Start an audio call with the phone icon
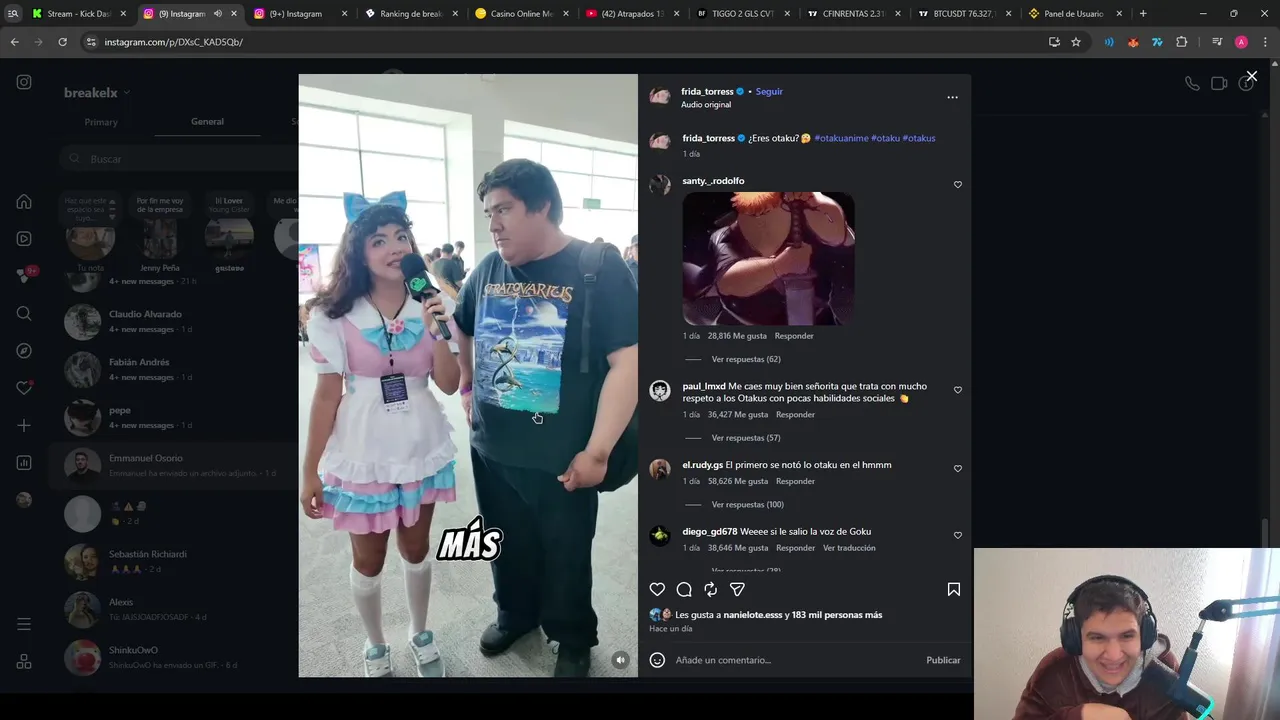The width and height of the screenshot is (1280, 720). tap(1192, 84)
